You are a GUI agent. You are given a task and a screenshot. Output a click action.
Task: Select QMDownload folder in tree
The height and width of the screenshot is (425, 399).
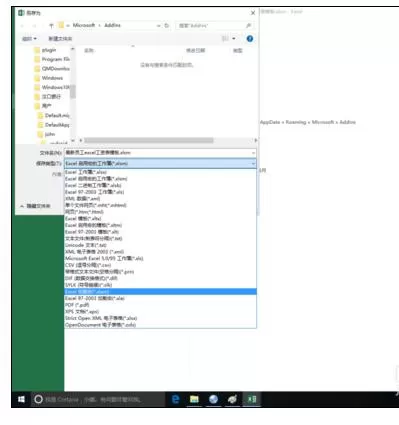pyautogui.click(x=52, y=69)
